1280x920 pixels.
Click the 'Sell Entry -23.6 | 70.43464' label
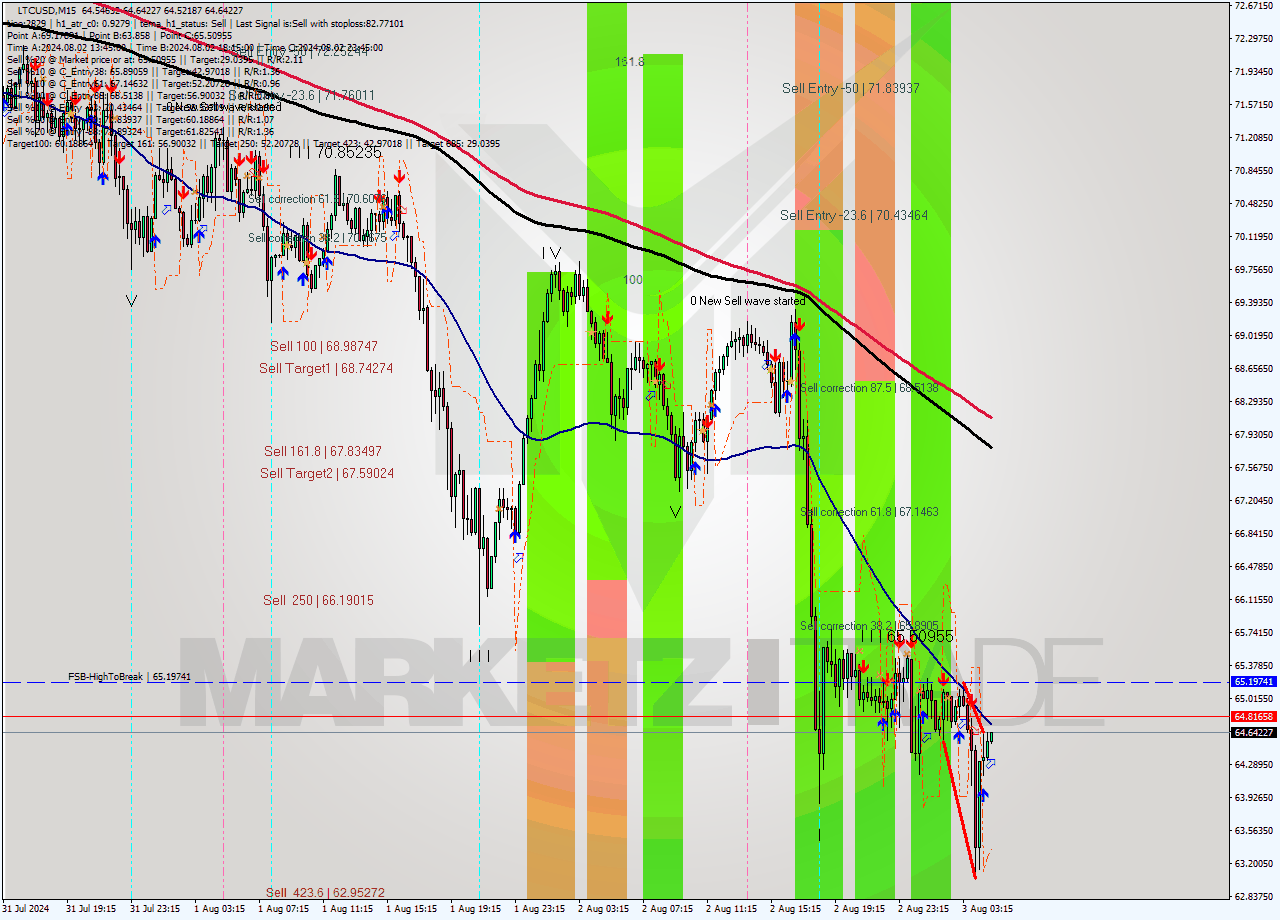(854, 215)
